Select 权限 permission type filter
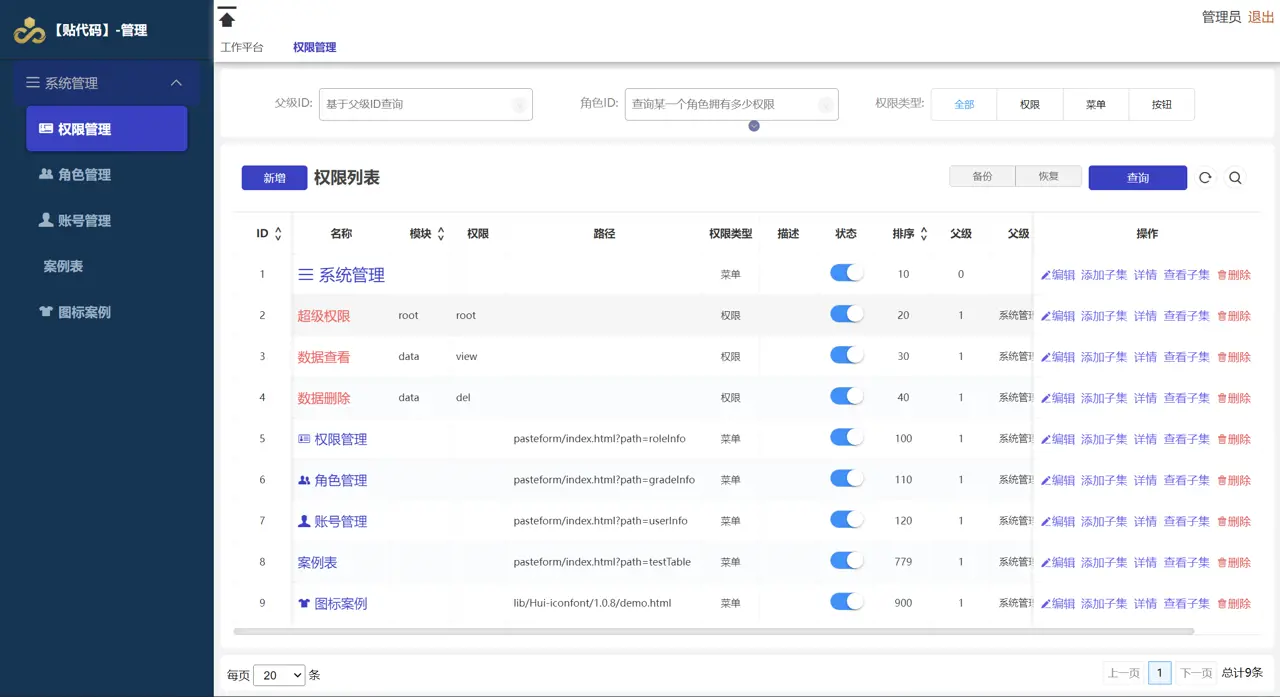1280x697 pixels. 1030,104
